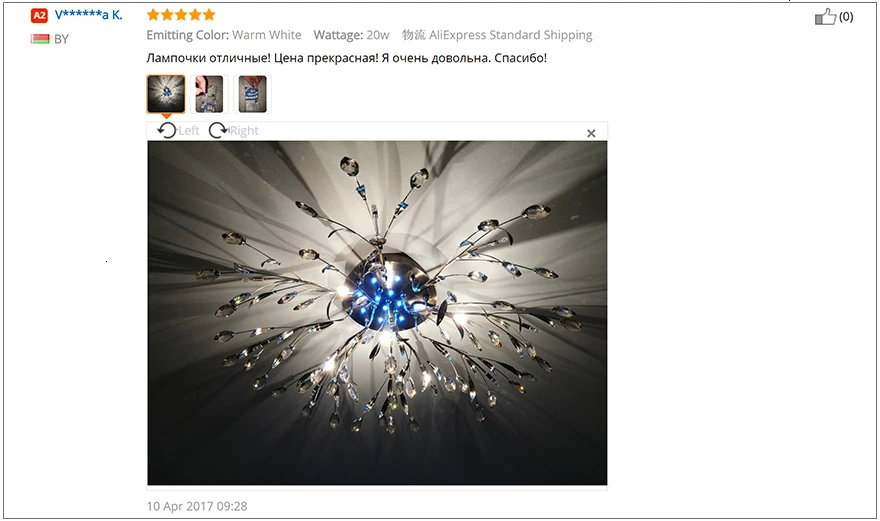Image resolution: width=880 pixels, height=521 pixels.
Task: Close the enlarged photo viewer with the X
Action: pyautogui.click(x=591, y=133)
